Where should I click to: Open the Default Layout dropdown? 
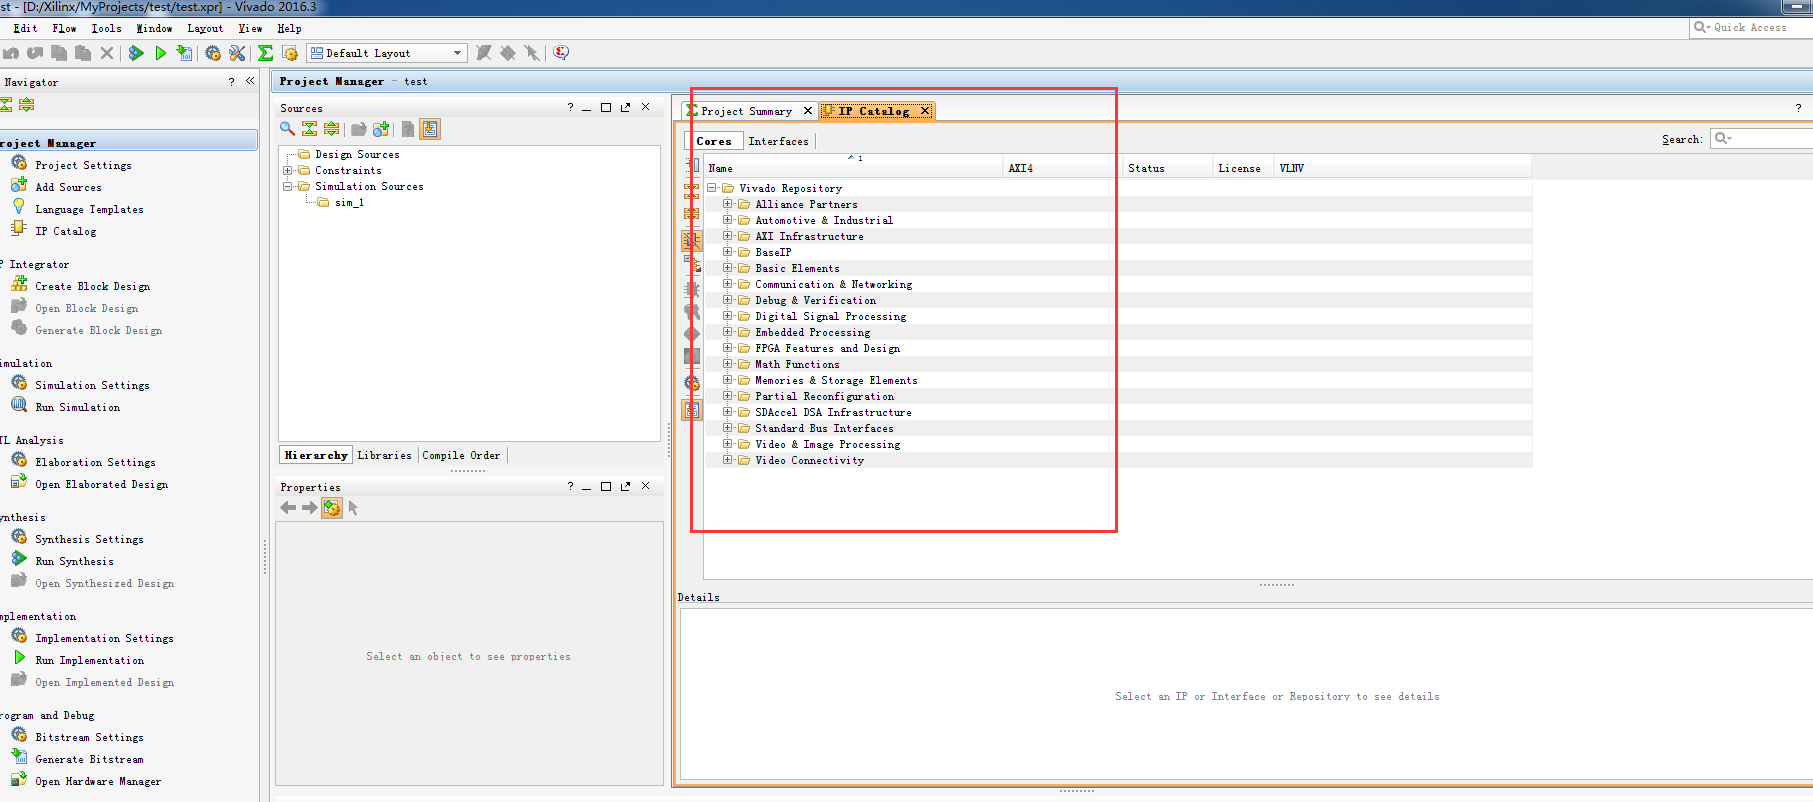click(387, 53)
